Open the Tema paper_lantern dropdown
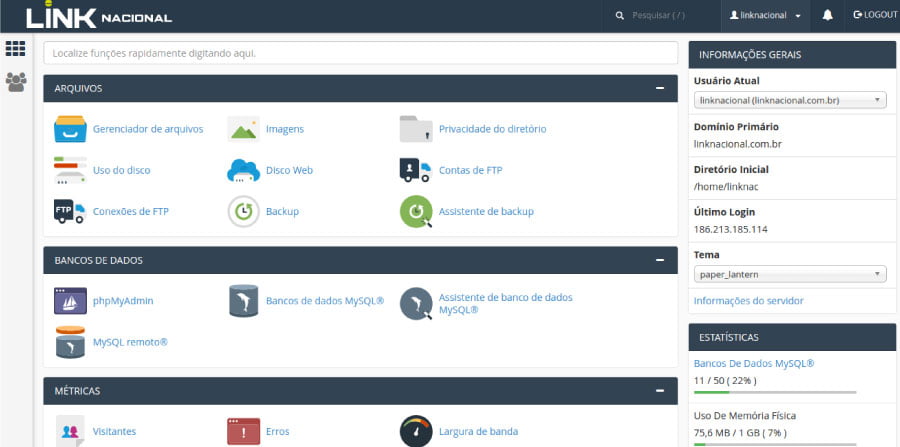 tap(789, 274)
